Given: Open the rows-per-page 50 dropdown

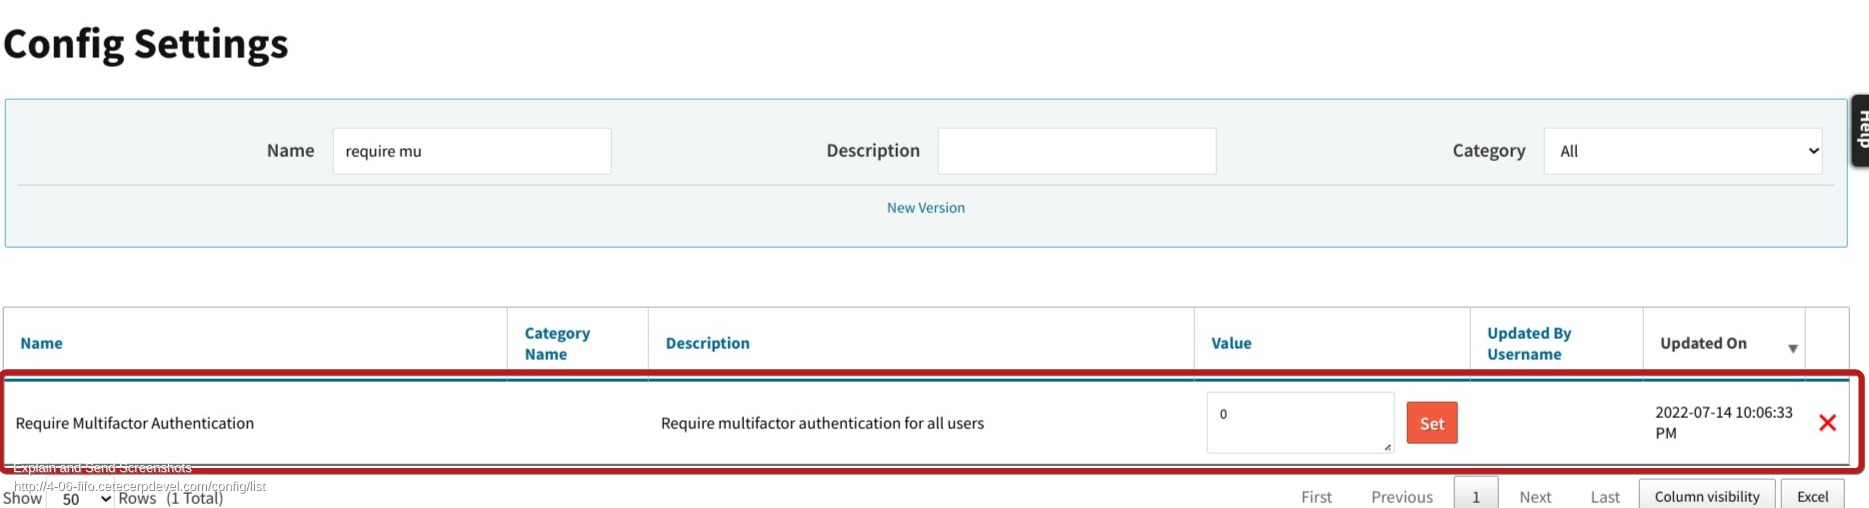Looking at the screenshot, I should click(86, 498).
